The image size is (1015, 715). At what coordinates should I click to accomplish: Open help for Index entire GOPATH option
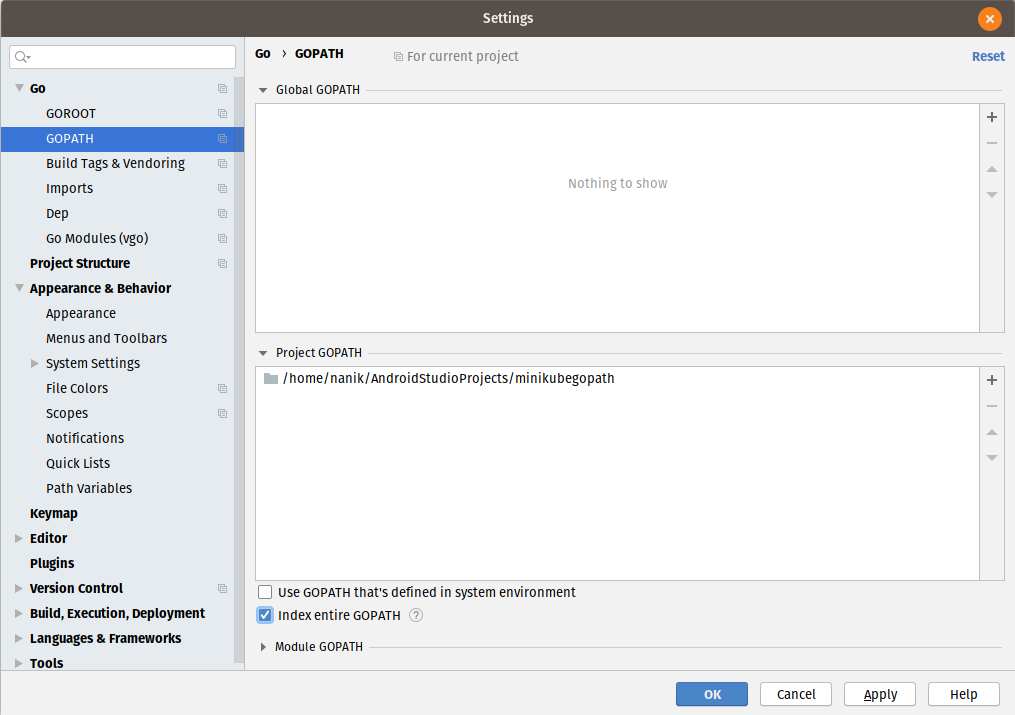[x=415, y=615]
